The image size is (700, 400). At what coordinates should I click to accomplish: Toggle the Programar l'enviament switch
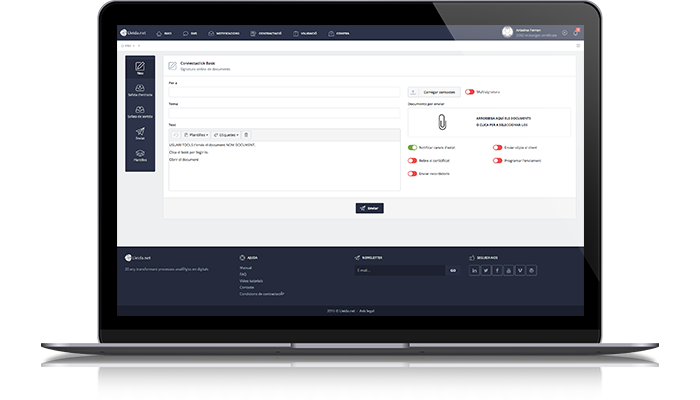click(497, 160)
